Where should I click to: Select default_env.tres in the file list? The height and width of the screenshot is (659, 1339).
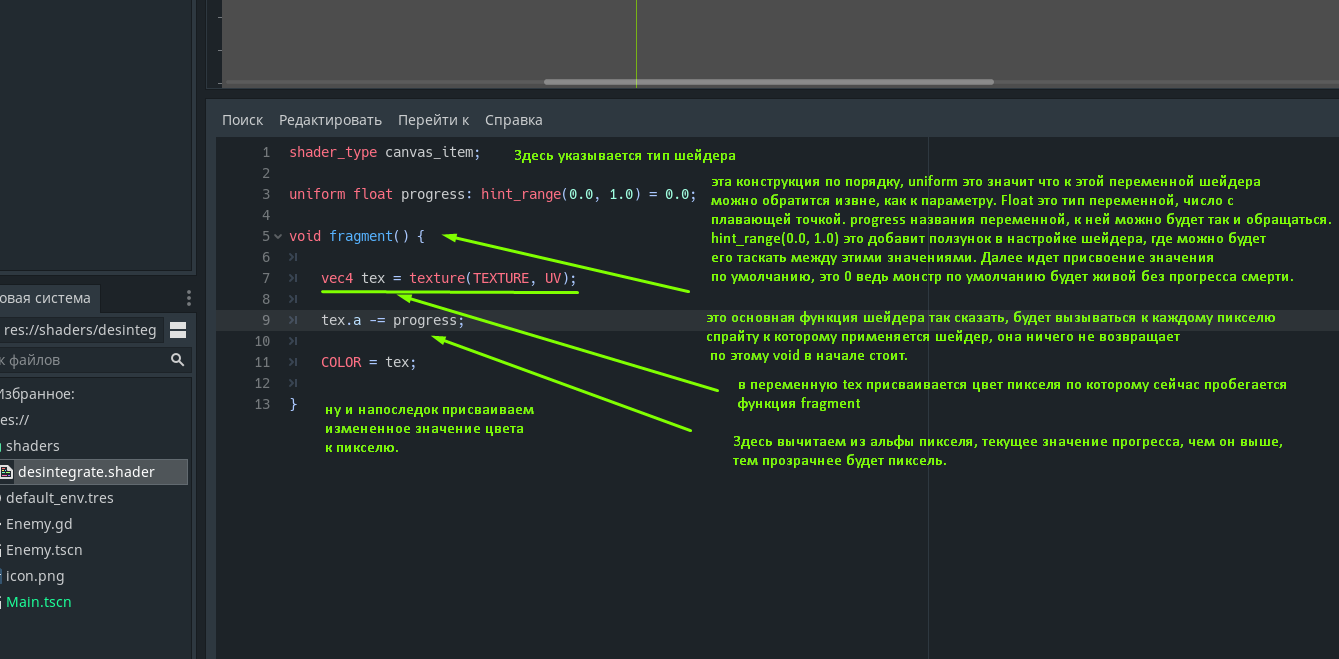point(59,498)
